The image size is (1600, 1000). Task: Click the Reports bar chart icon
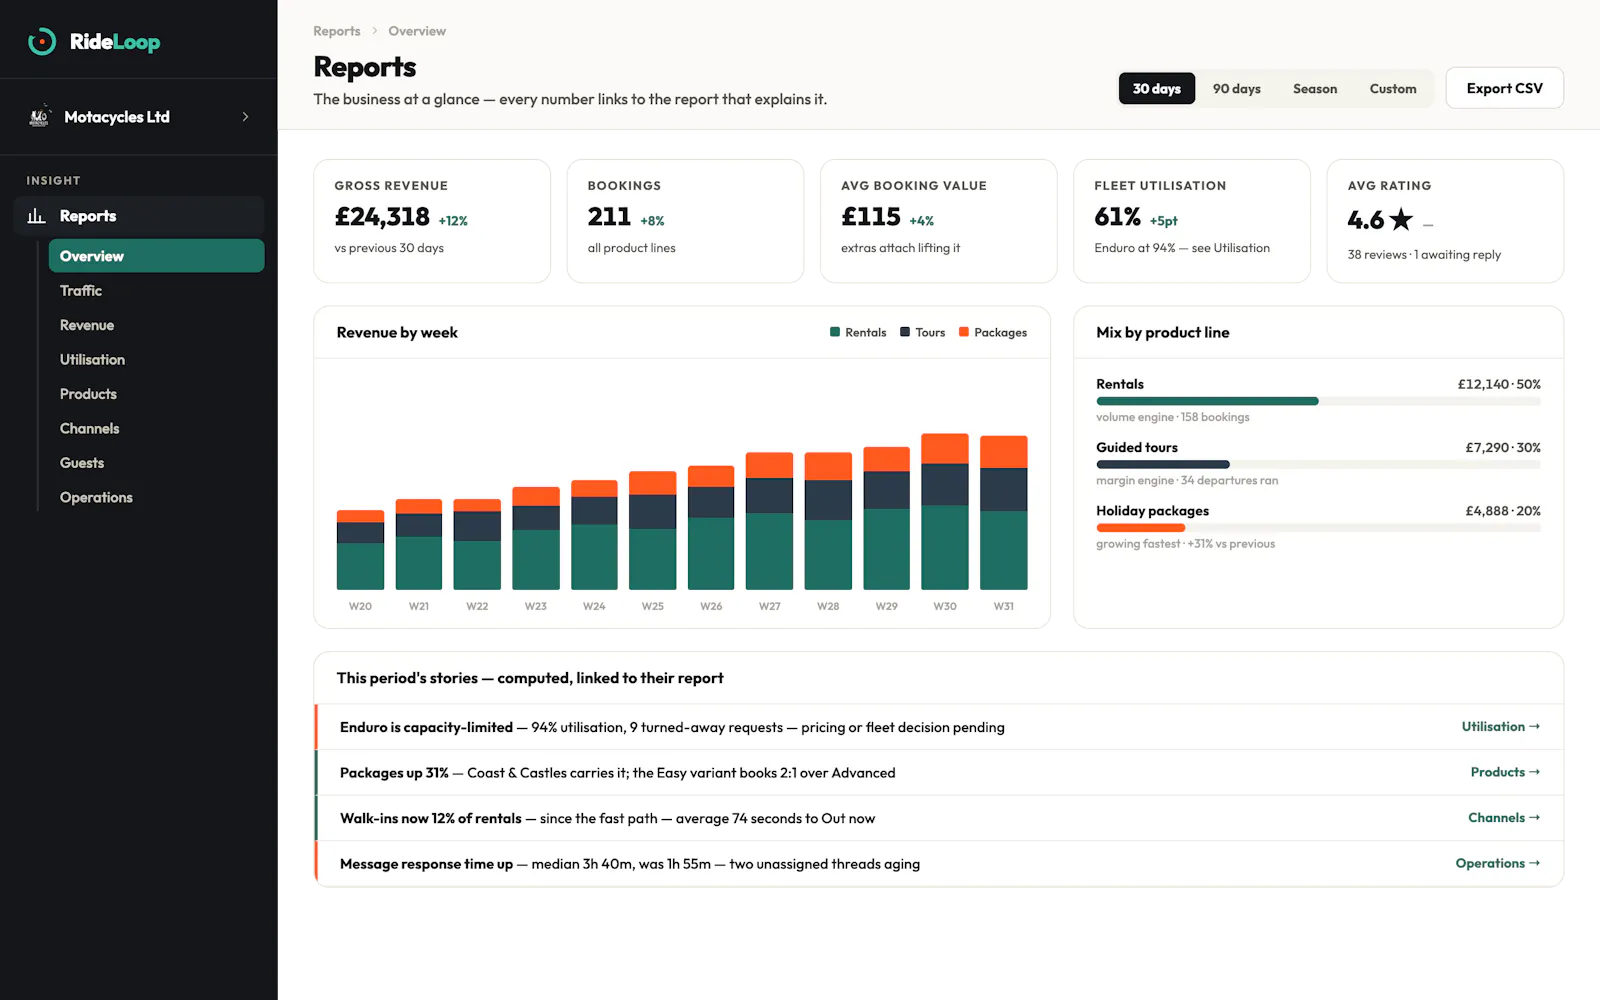[x=37, y=216]
